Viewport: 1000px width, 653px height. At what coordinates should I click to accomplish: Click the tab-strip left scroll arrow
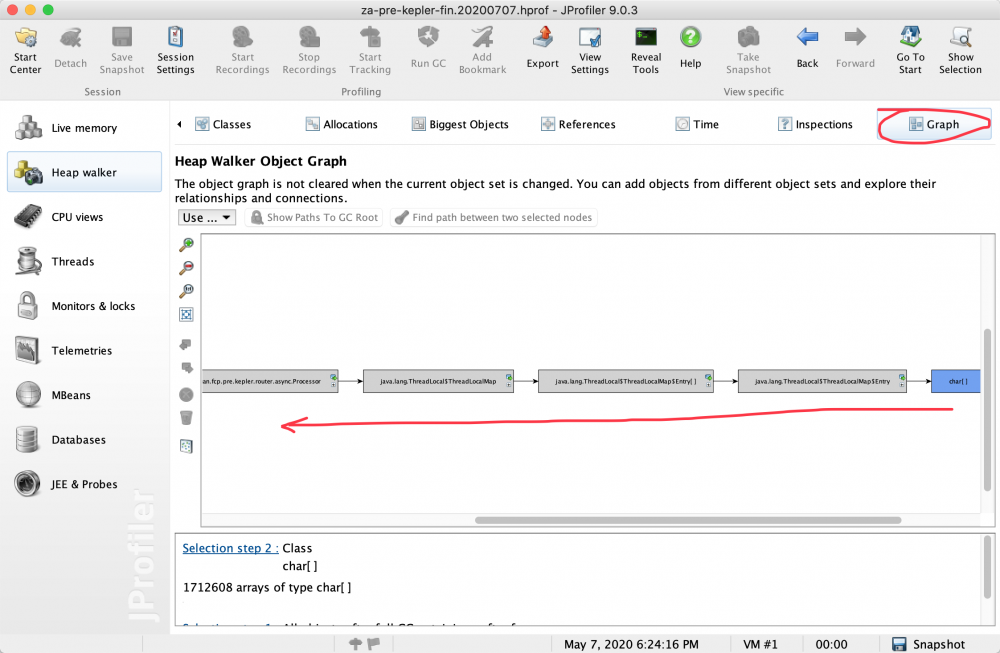[179, 124]
